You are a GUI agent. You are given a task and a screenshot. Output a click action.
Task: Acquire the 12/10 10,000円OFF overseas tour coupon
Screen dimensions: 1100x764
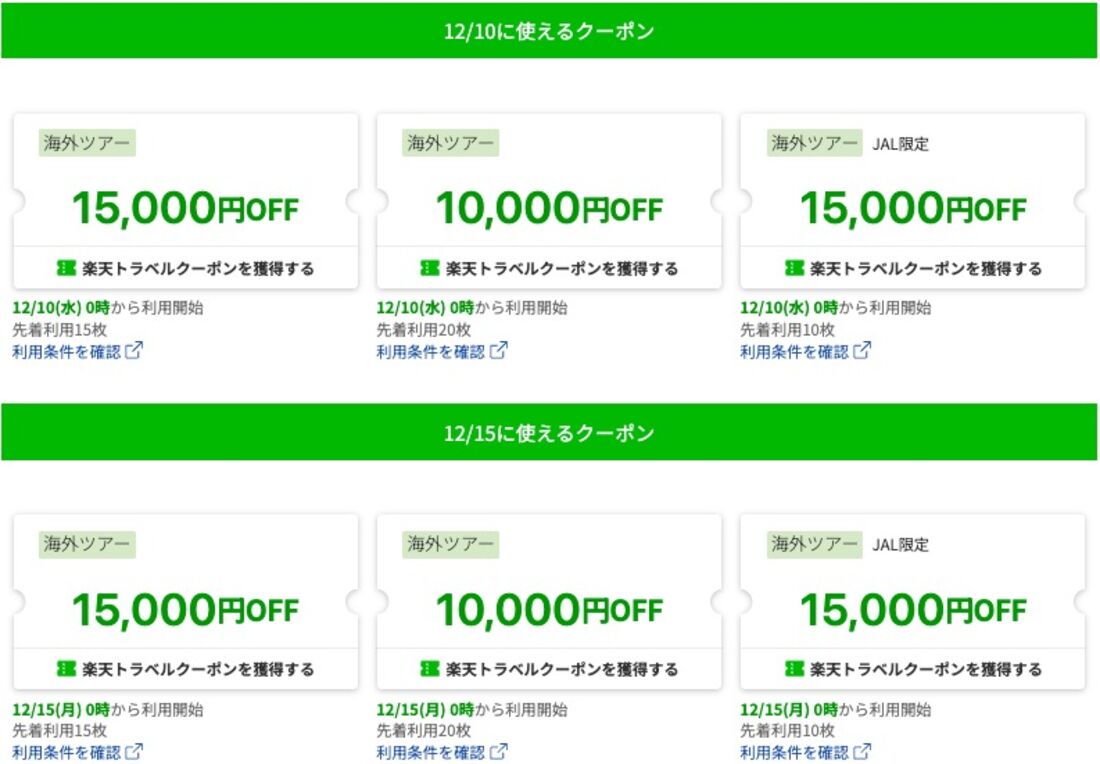[x=548, y=268]
